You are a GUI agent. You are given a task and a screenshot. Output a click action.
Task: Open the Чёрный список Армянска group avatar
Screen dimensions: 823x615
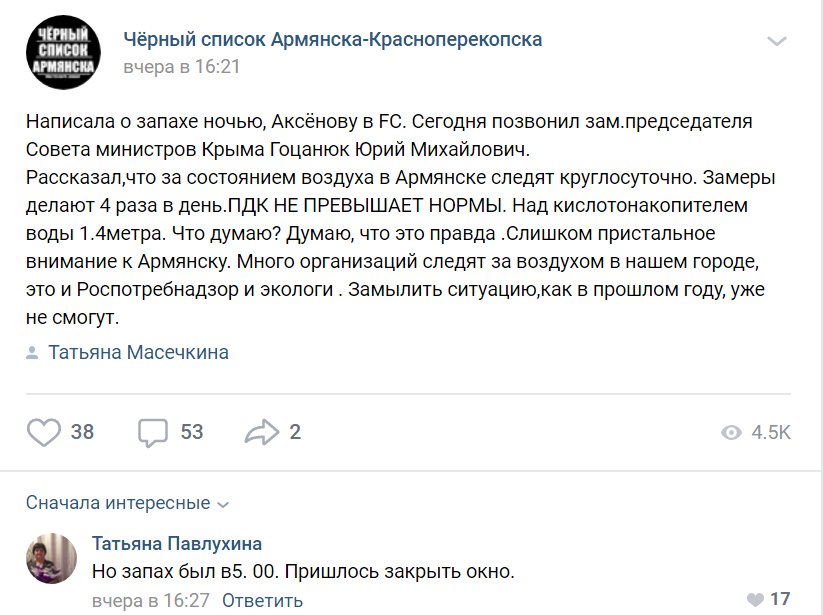point(61,52)
